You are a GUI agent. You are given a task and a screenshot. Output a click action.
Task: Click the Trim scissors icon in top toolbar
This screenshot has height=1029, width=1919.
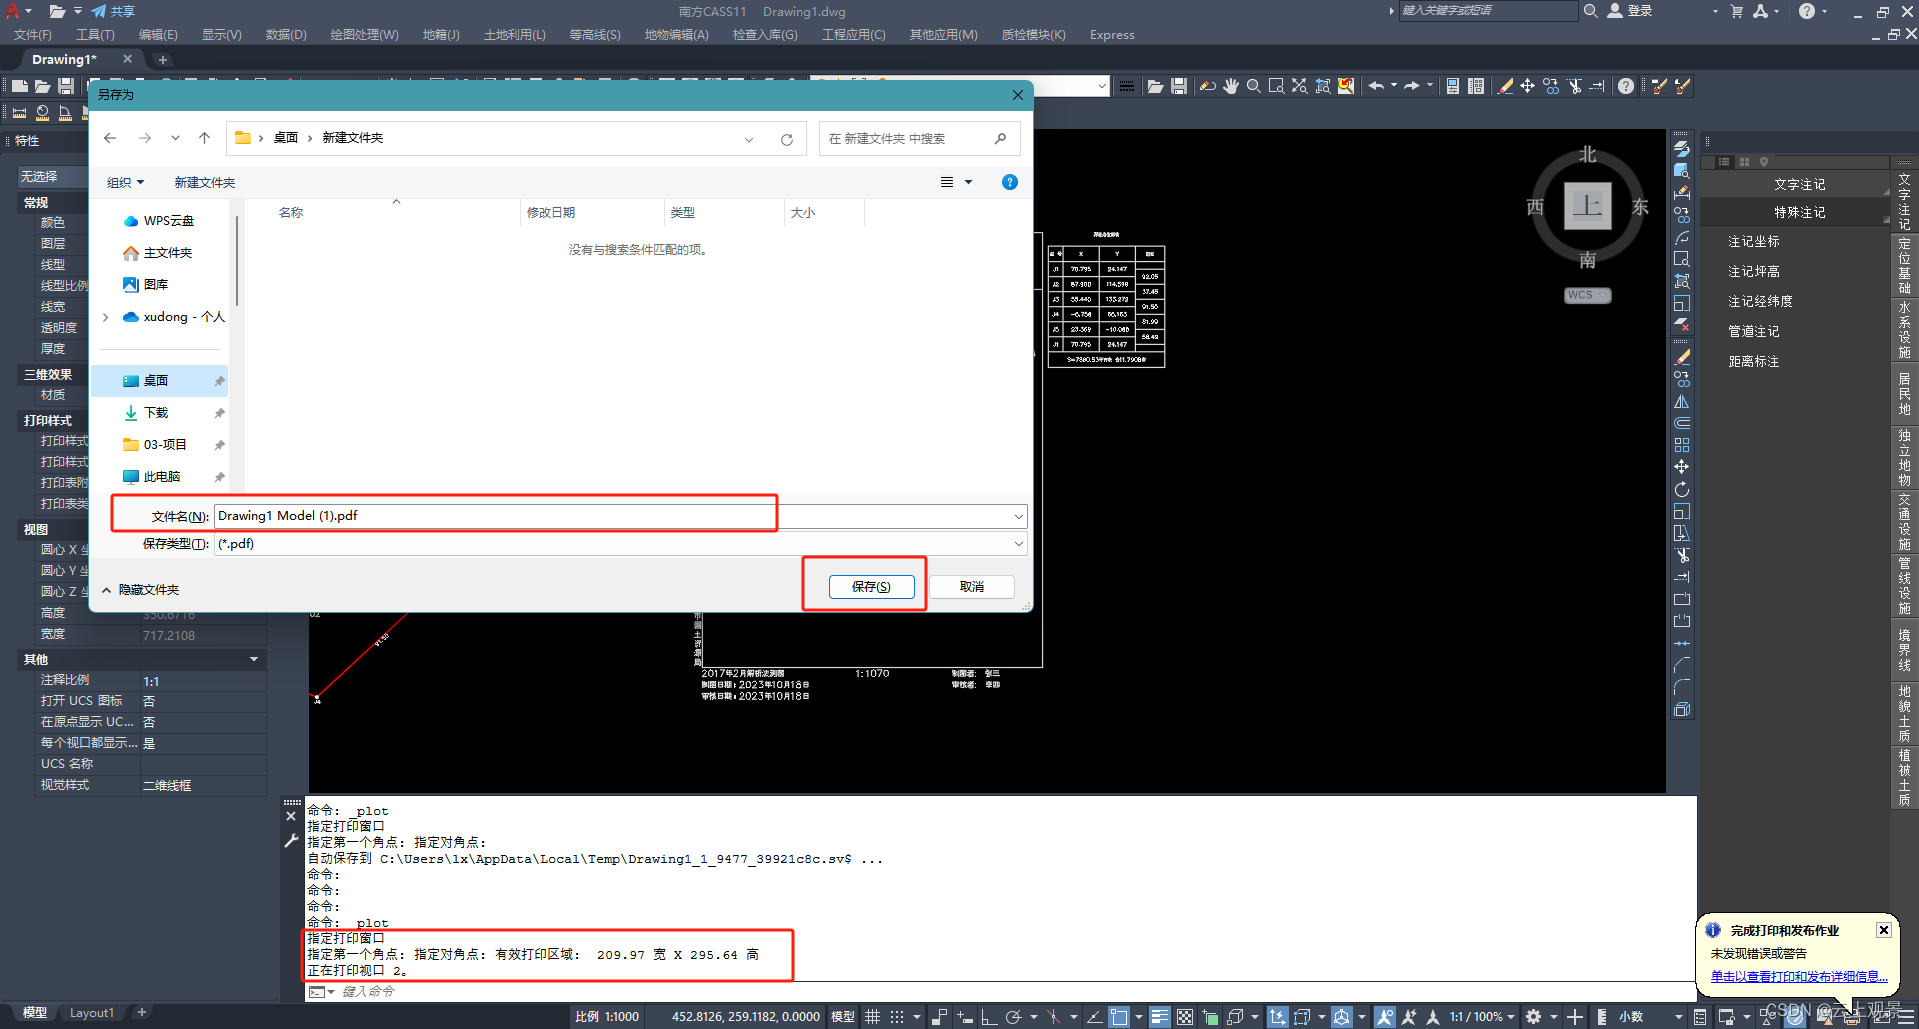point(1575,86)
